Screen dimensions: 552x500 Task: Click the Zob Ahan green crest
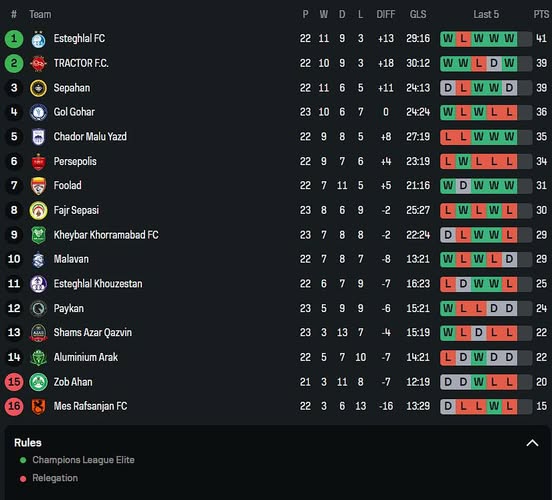(x=38, y=382)
